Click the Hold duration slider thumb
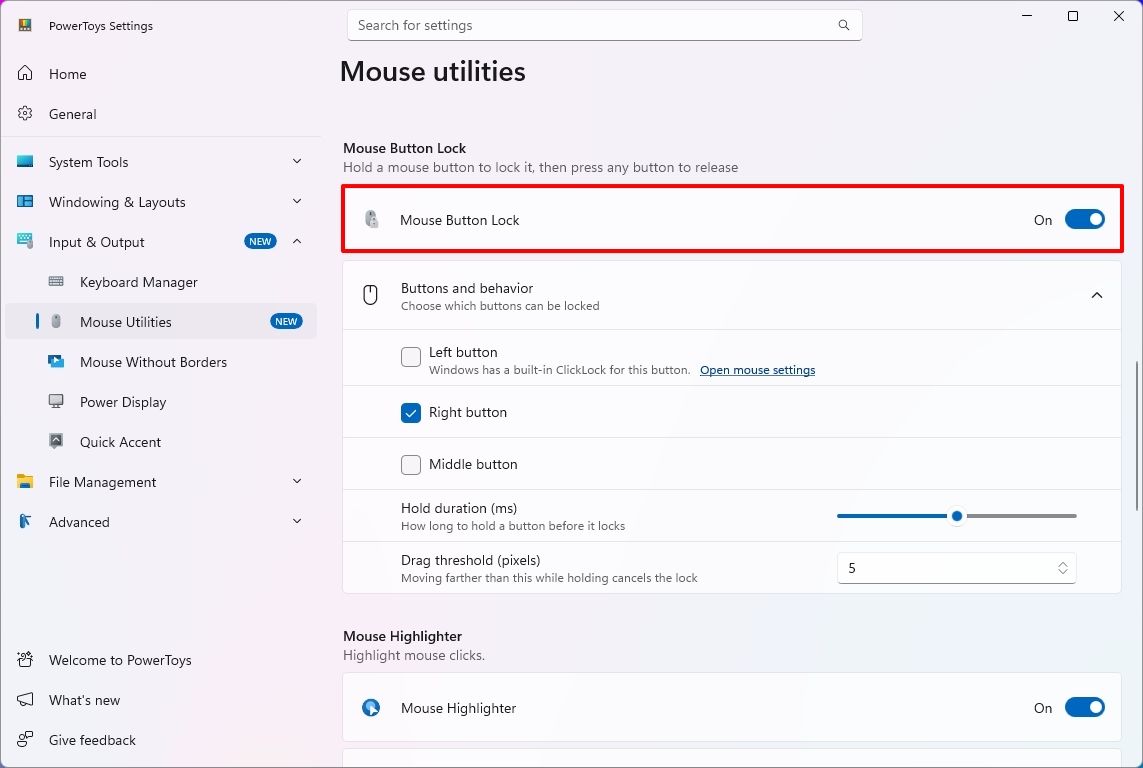 point(957,516)
